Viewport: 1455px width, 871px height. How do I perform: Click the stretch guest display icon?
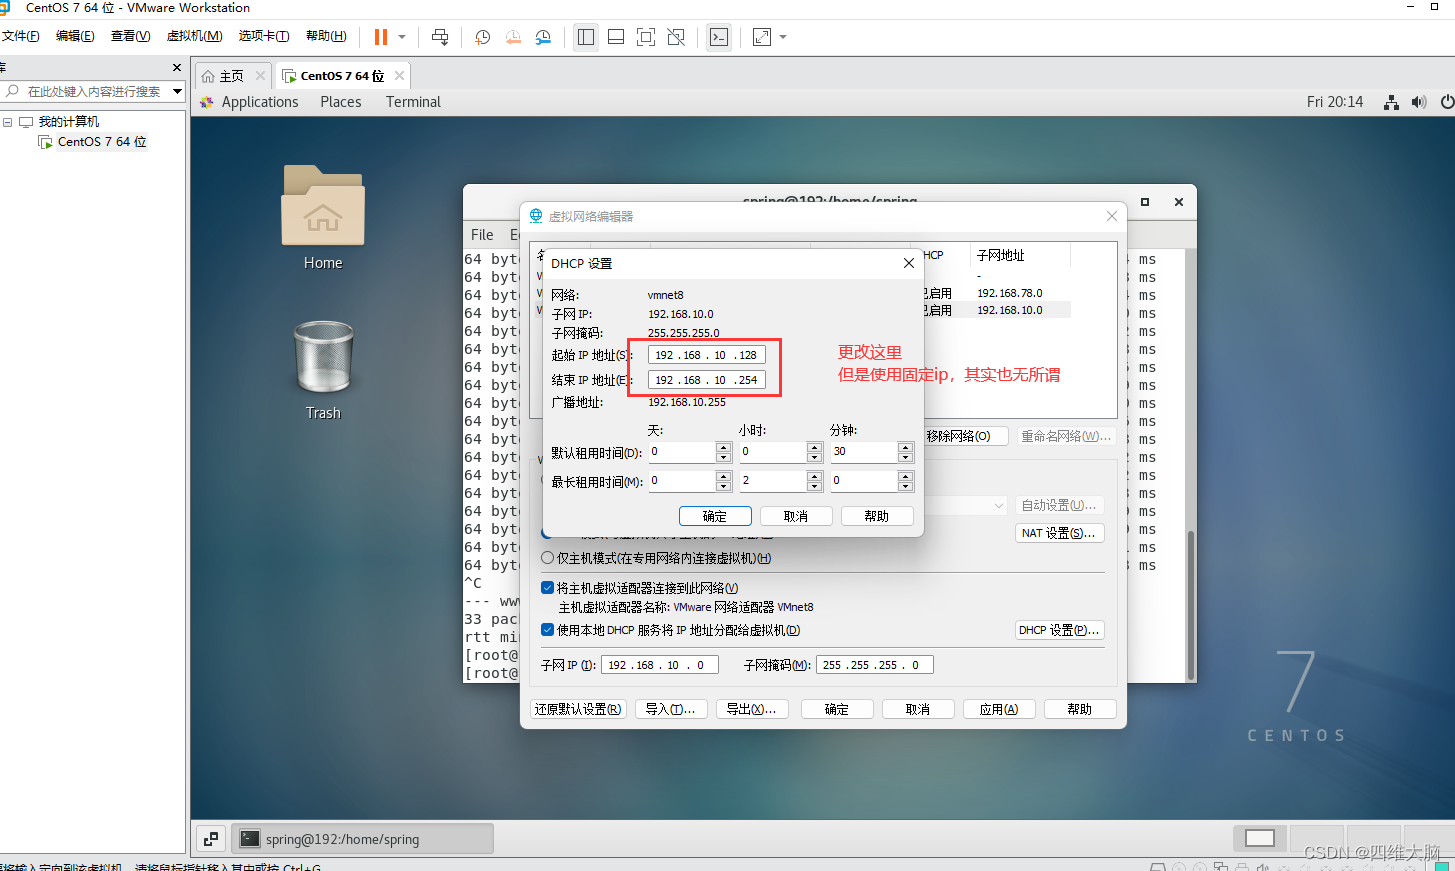click(762, 37)
